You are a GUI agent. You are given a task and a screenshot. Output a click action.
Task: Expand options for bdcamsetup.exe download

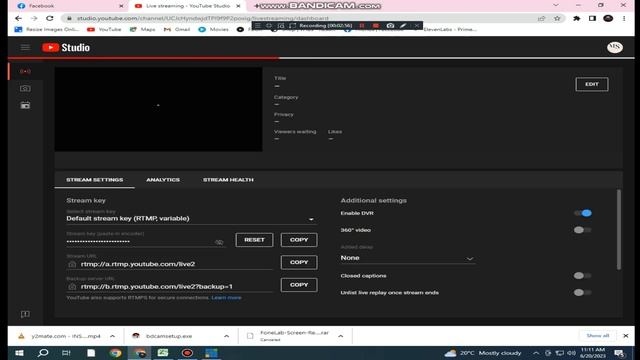pos(227,336)
